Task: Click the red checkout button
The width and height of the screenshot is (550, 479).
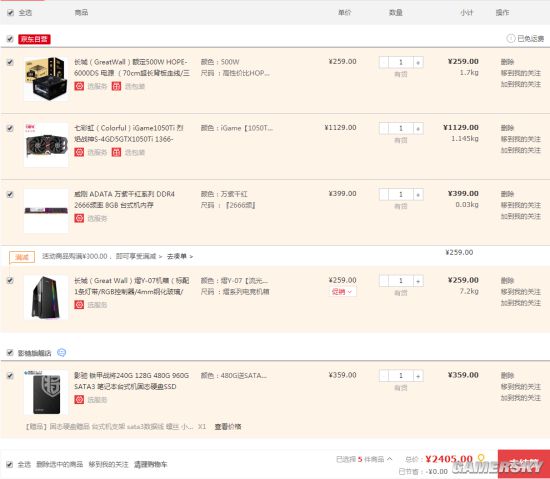Action: 524,464
